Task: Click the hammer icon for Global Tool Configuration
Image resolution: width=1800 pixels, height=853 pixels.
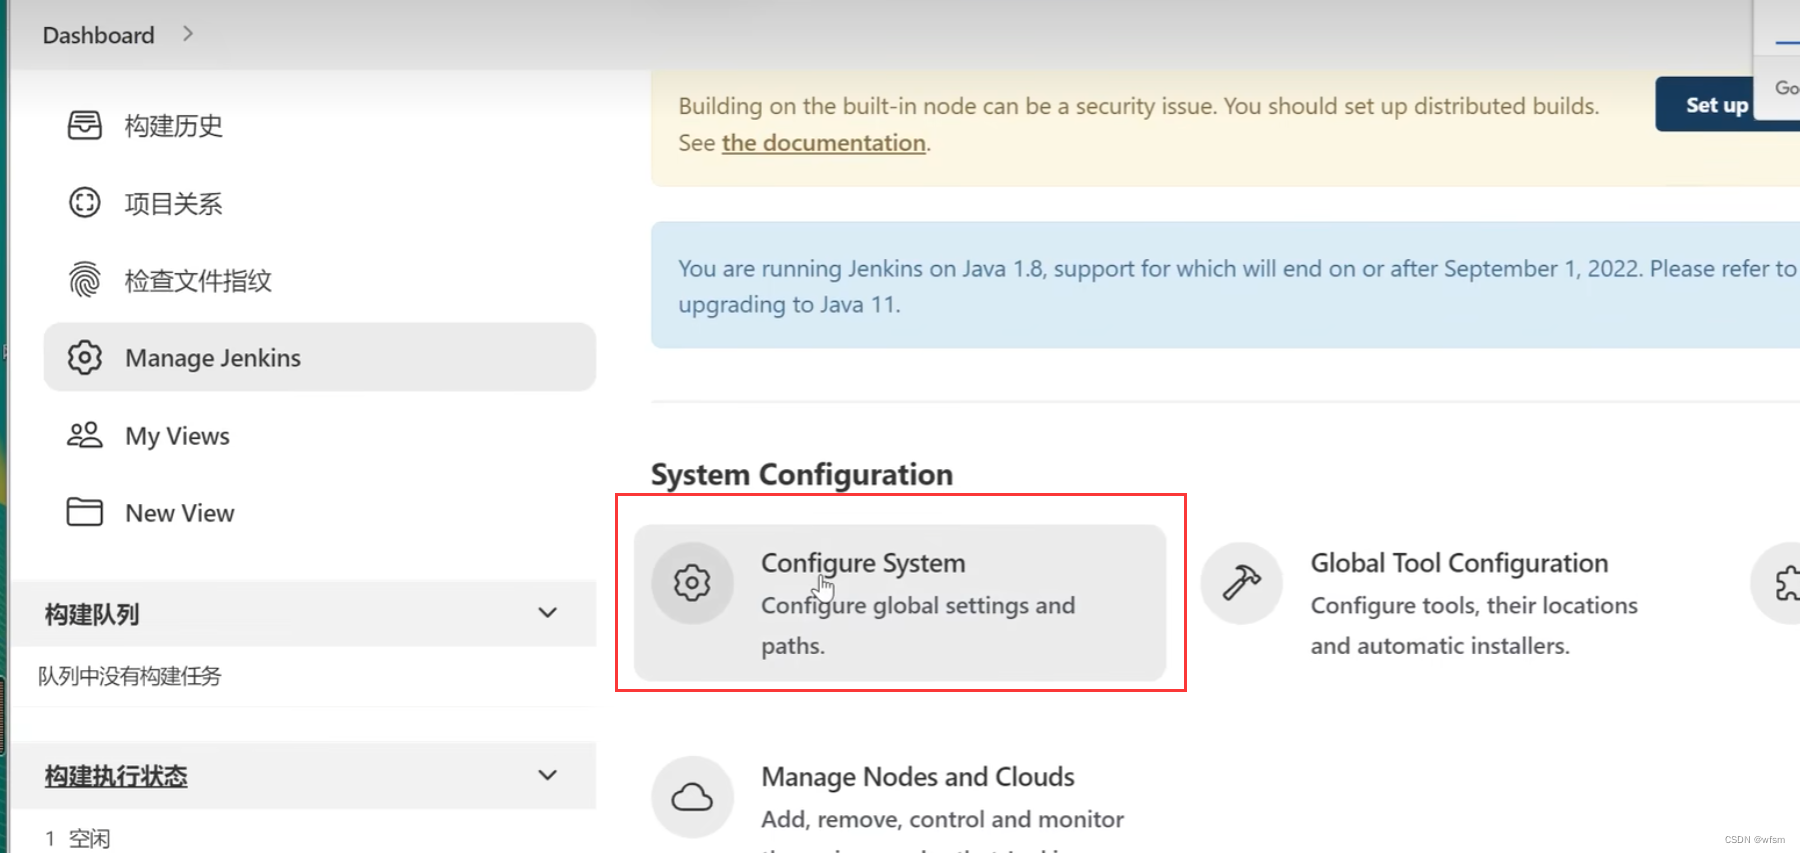Action: [x=1241, y=583]
